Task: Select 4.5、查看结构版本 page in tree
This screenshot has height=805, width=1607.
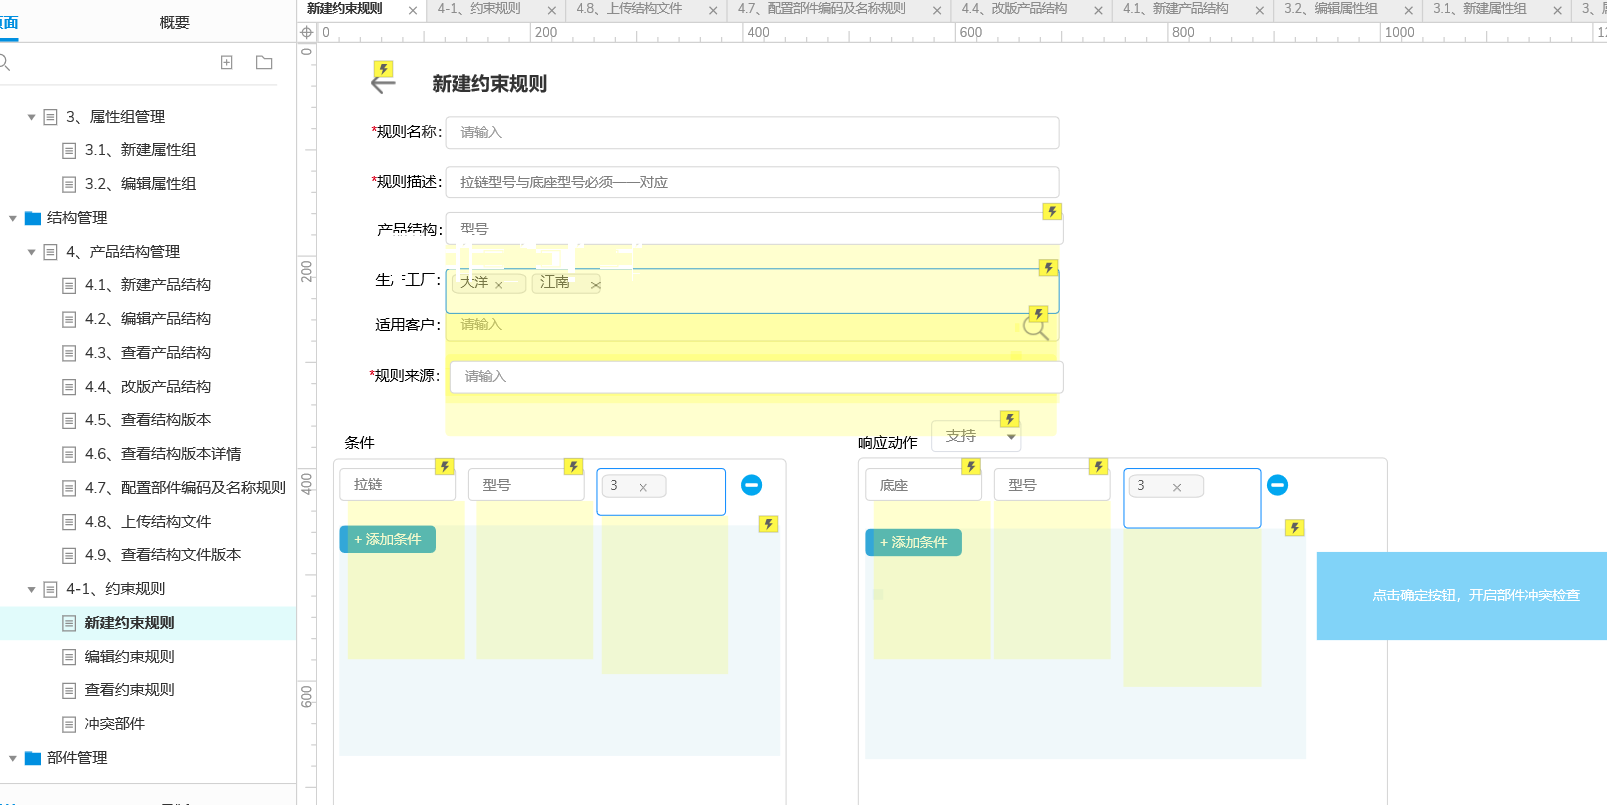Action: point(148,420)
